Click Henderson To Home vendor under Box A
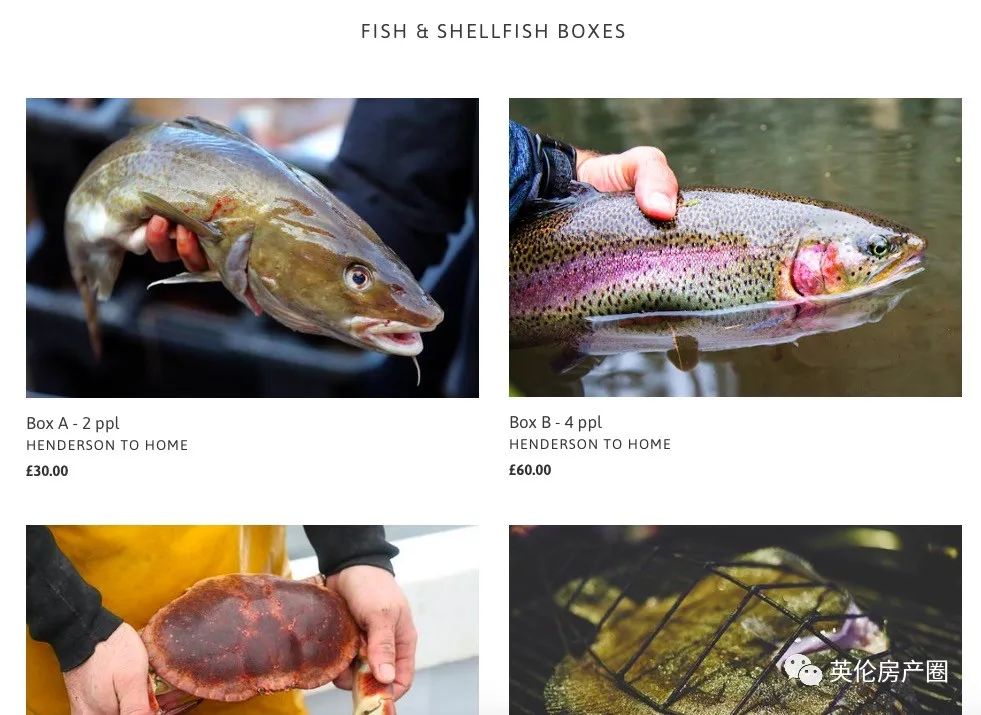 point(107,445)
